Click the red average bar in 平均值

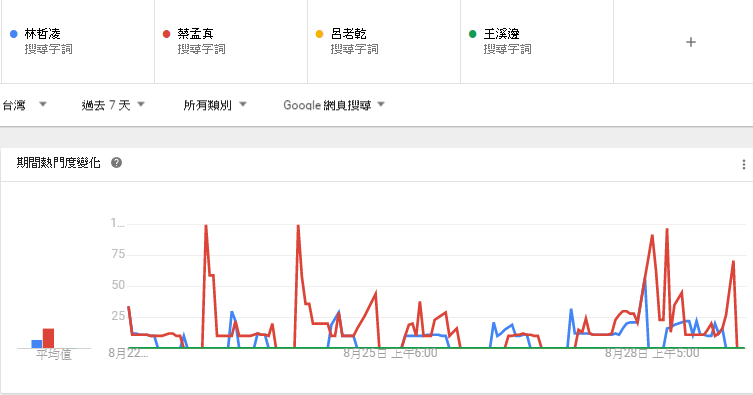point(49,338)
